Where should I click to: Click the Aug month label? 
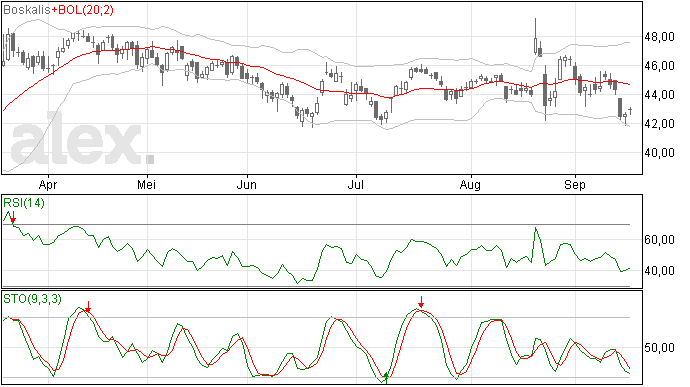point(470,185)
